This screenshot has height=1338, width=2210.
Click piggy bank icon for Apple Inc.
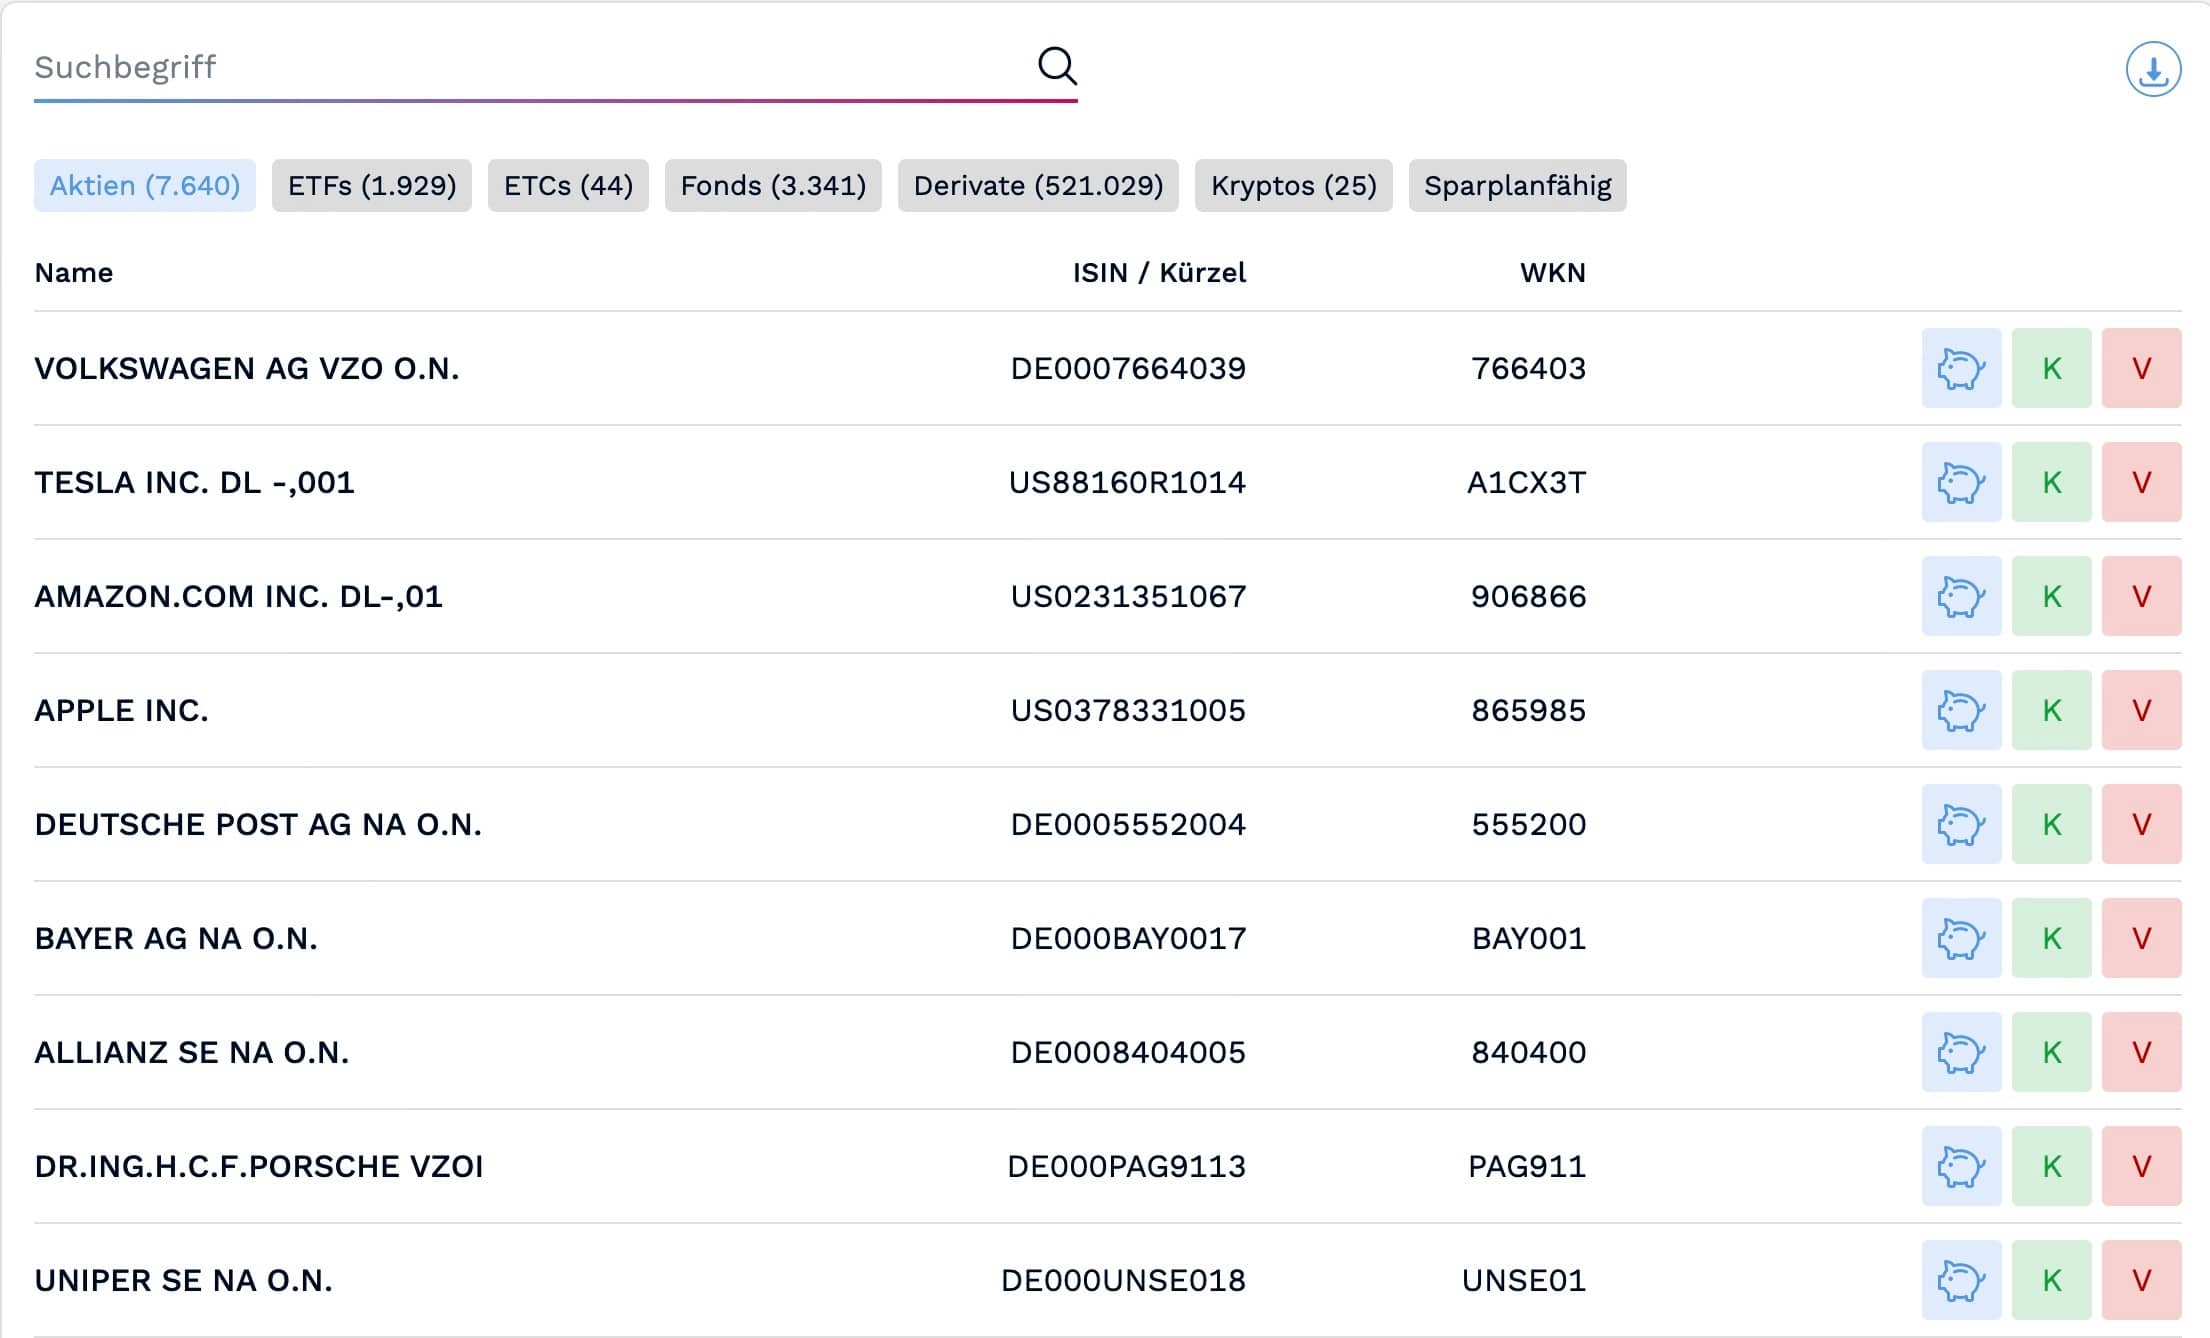1960,710
